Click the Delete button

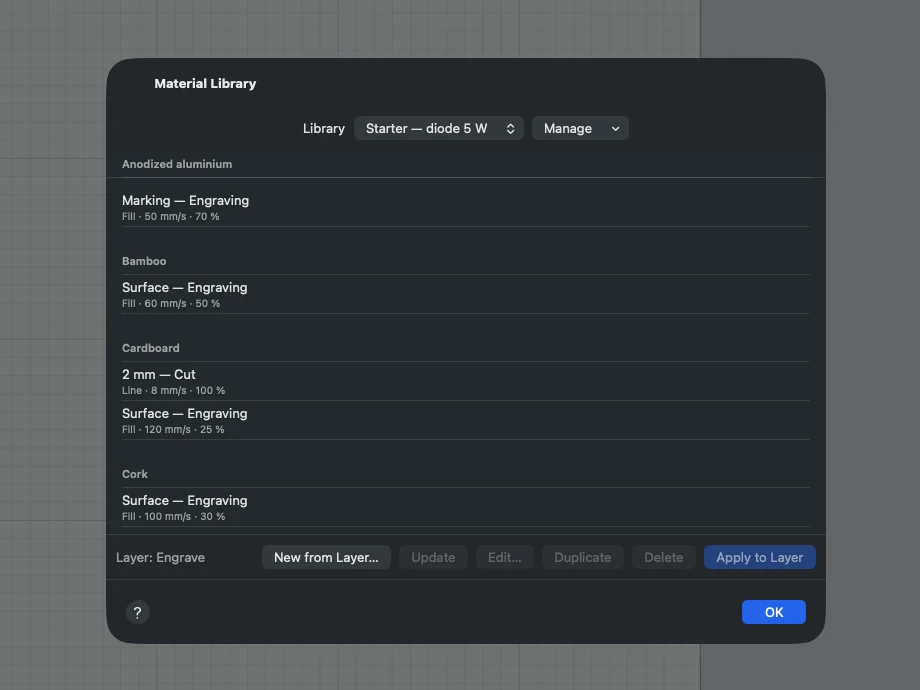click(664, 557)
